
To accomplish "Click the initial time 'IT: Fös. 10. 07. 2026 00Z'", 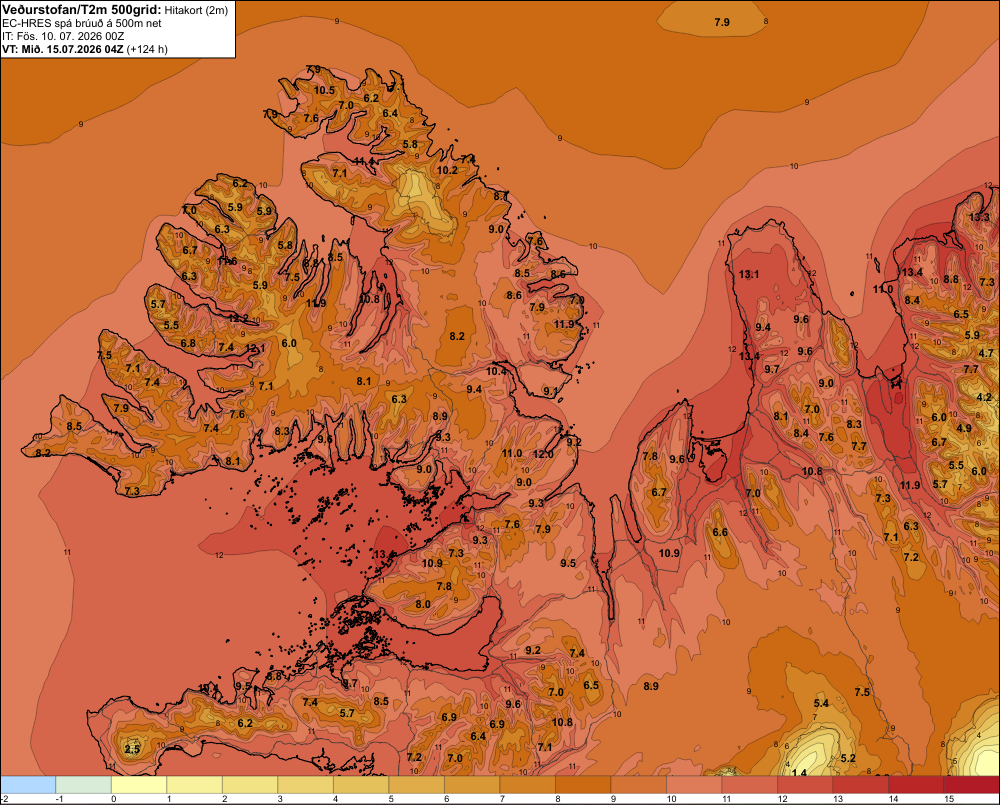I will tap(63, 36).
